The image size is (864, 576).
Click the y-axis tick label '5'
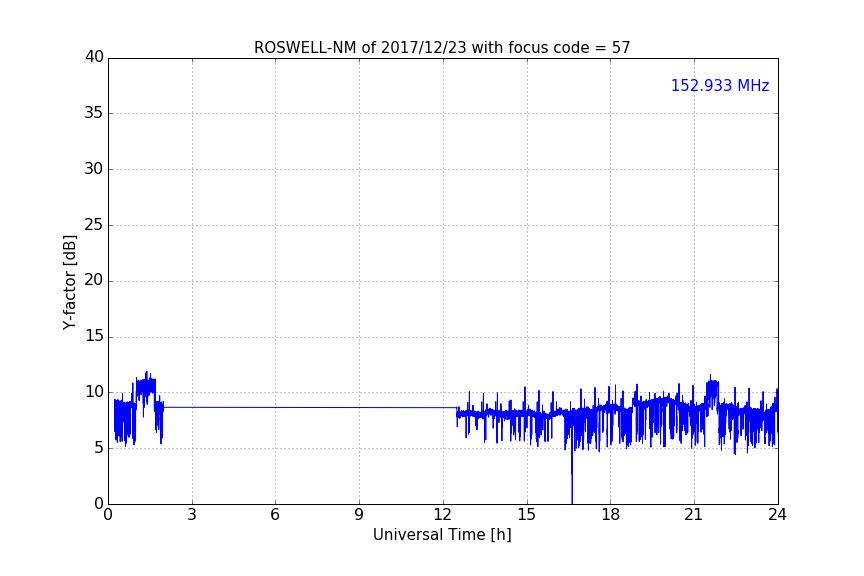click(99, 448)
